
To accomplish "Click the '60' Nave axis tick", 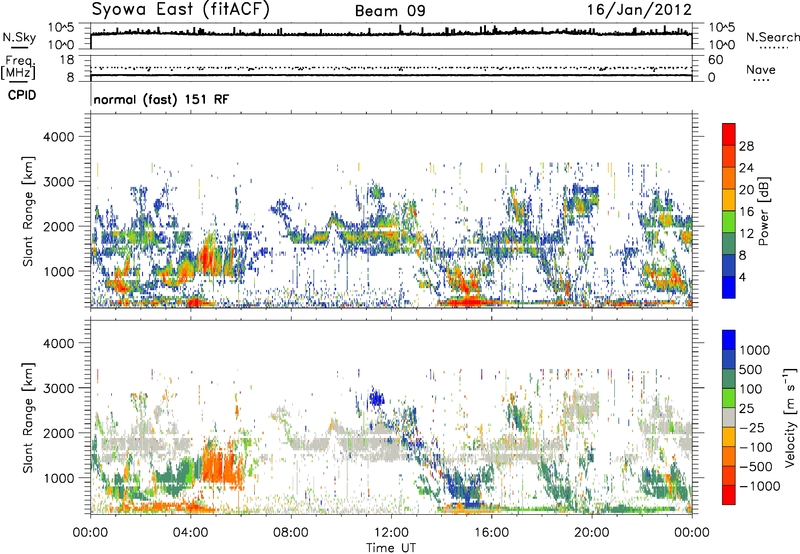I will pos(715,60).
